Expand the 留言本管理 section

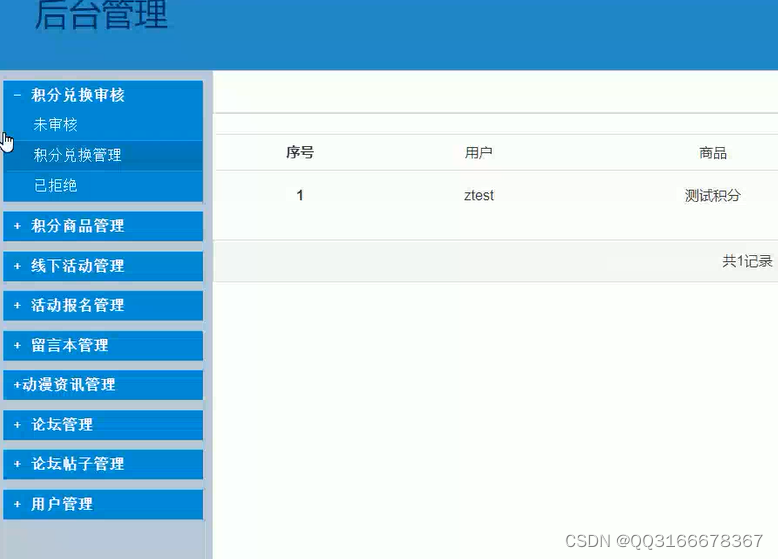coord(103,345)
